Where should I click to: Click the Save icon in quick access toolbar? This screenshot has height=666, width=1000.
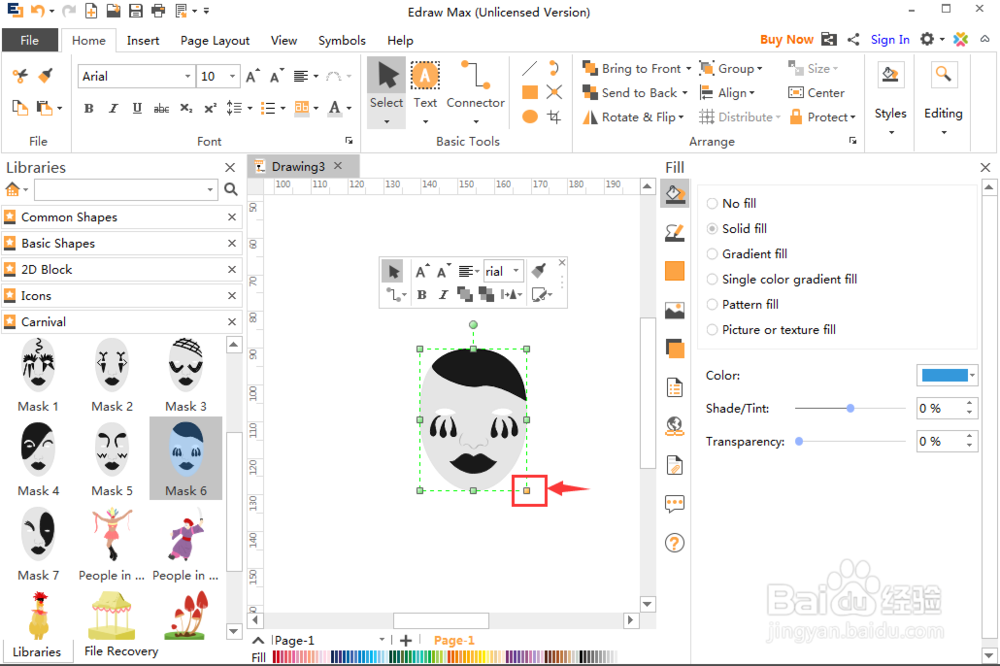click(x=136, y=11)
